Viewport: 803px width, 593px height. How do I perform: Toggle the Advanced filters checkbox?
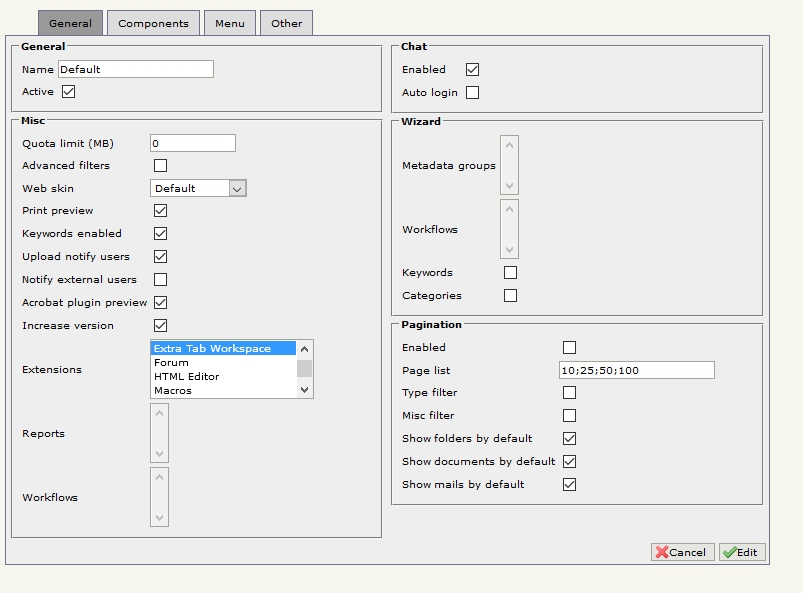[x=160, y=165]
